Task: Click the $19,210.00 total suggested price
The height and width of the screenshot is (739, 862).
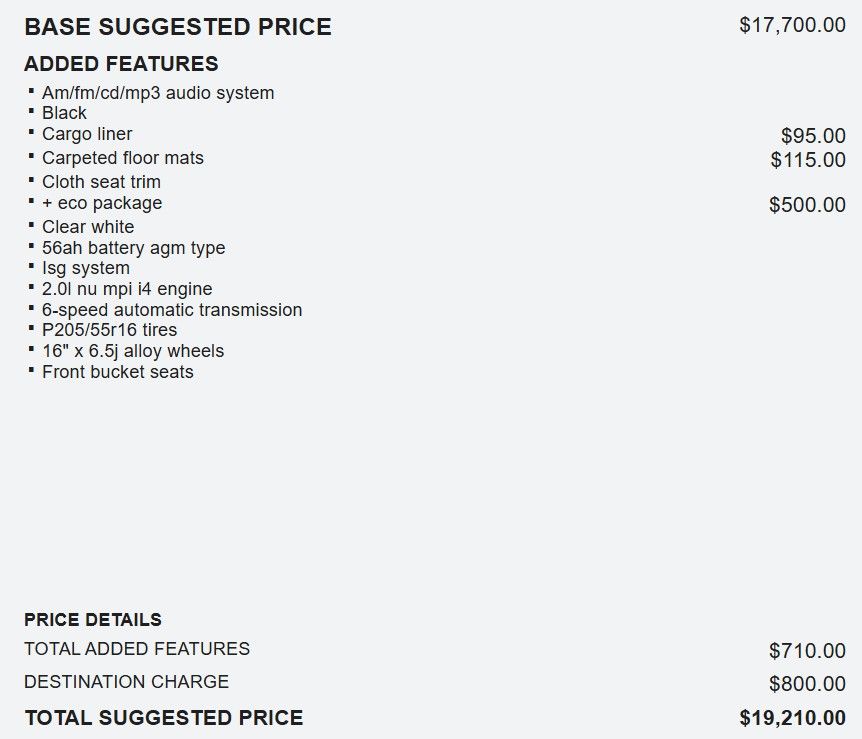Action: pyautogui.click(x=792, y=718)
